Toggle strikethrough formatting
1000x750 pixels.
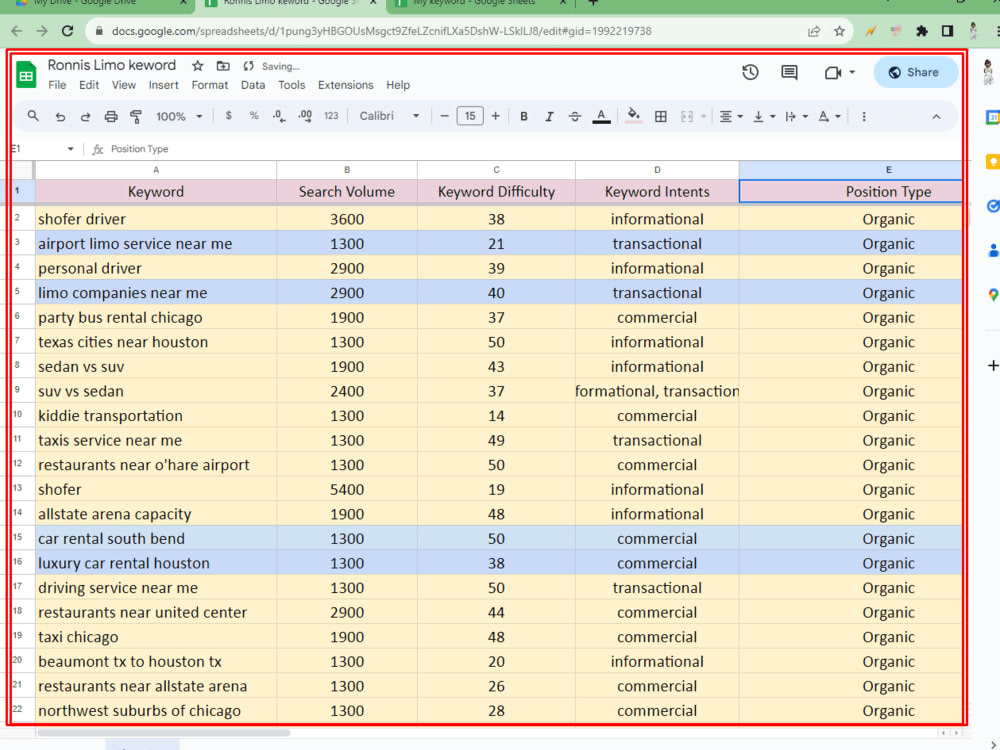(575, 117)
